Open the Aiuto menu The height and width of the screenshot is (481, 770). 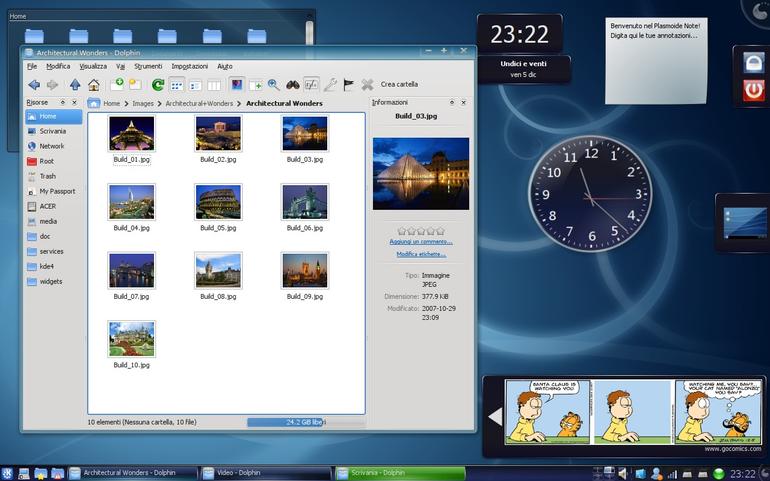(225, 66)
